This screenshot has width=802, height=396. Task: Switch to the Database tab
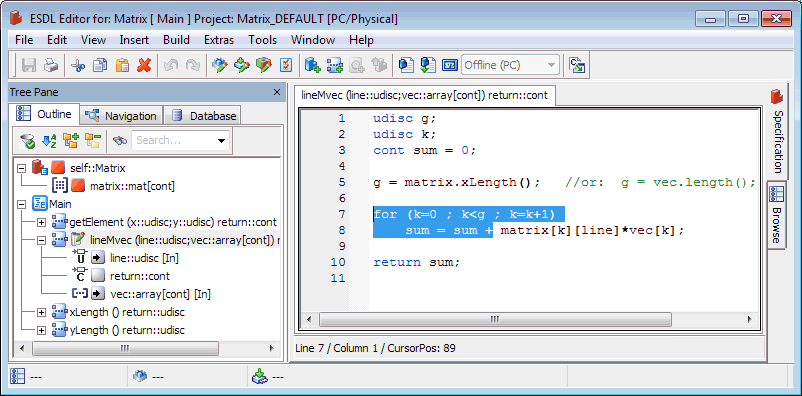[204, 116]
